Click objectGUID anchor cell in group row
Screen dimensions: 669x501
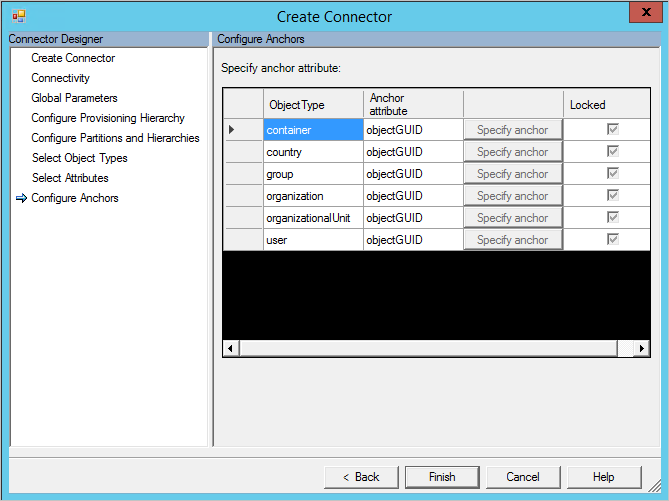click(413, 174)
